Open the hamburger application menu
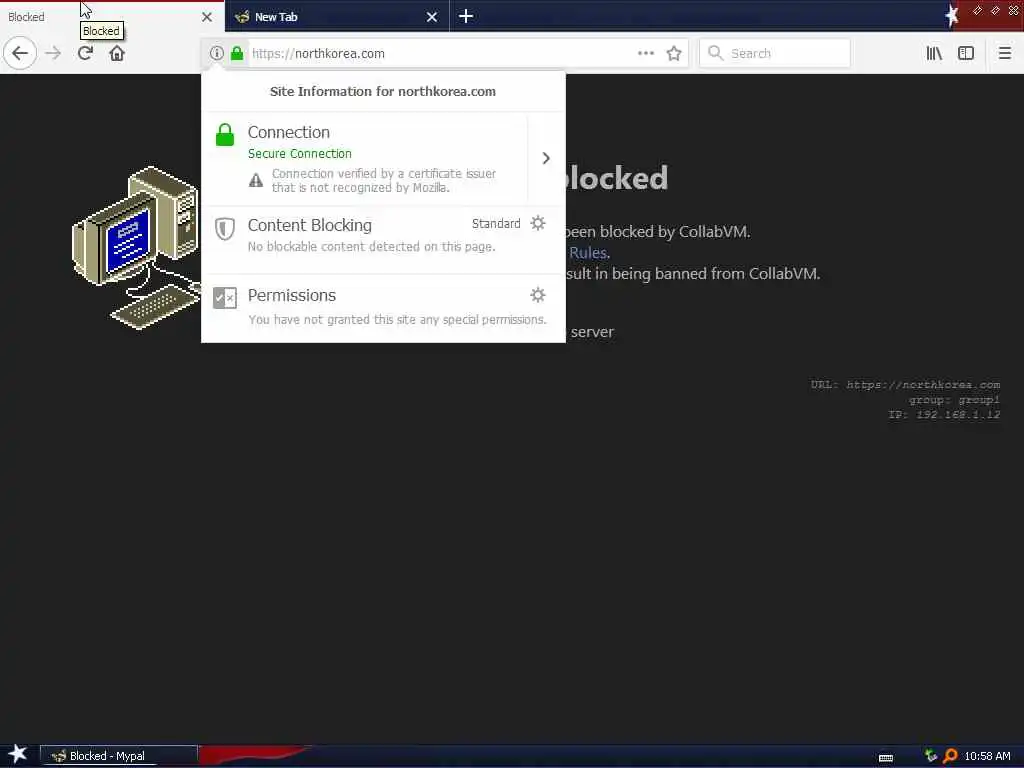The height and width of the screenshot is (768, 1024). 1005,53
